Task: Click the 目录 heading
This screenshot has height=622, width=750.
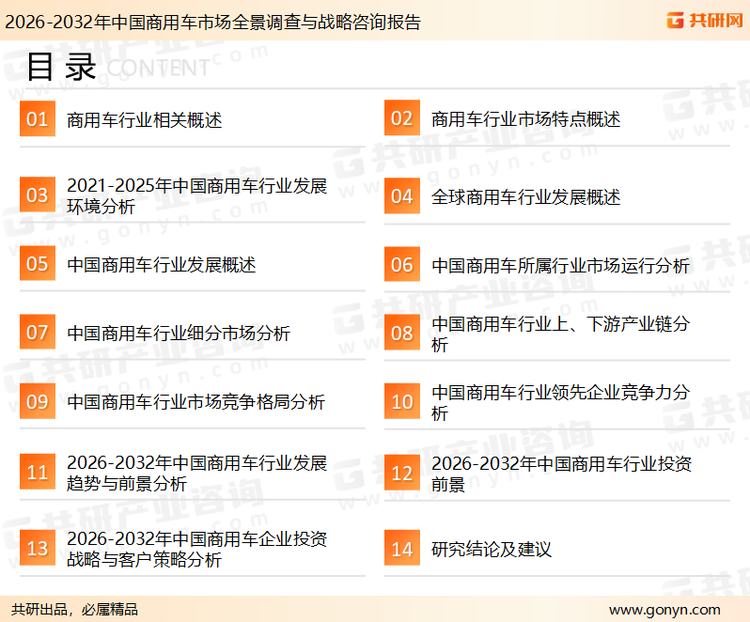Action: 61,67
